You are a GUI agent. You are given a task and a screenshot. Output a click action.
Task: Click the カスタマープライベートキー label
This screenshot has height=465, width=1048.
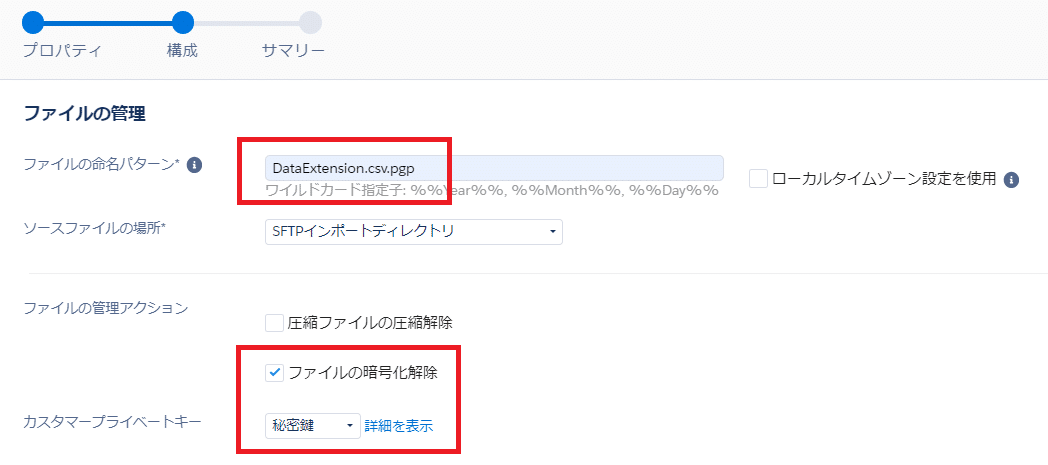click(112, 422)
